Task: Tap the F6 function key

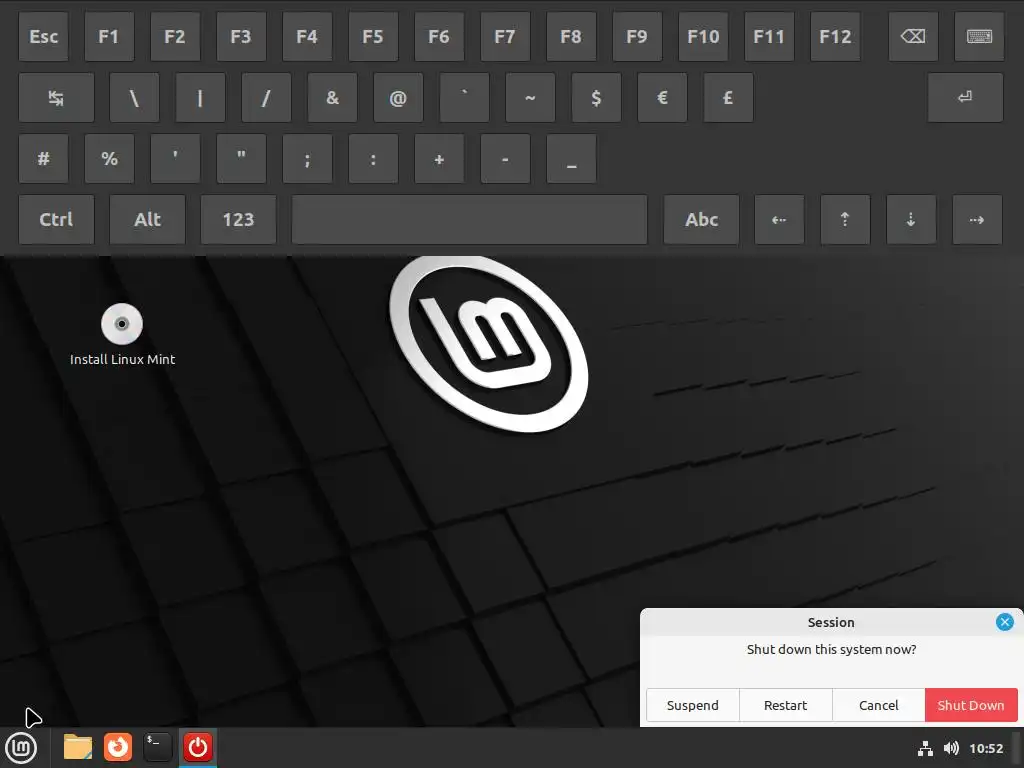Action: point(439,37)
